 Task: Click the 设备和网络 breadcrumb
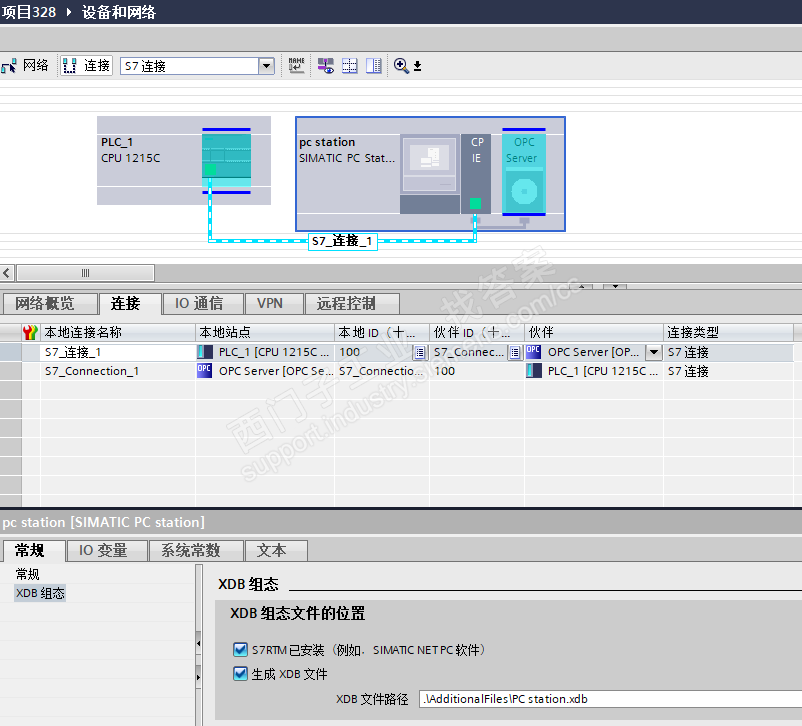119,12
